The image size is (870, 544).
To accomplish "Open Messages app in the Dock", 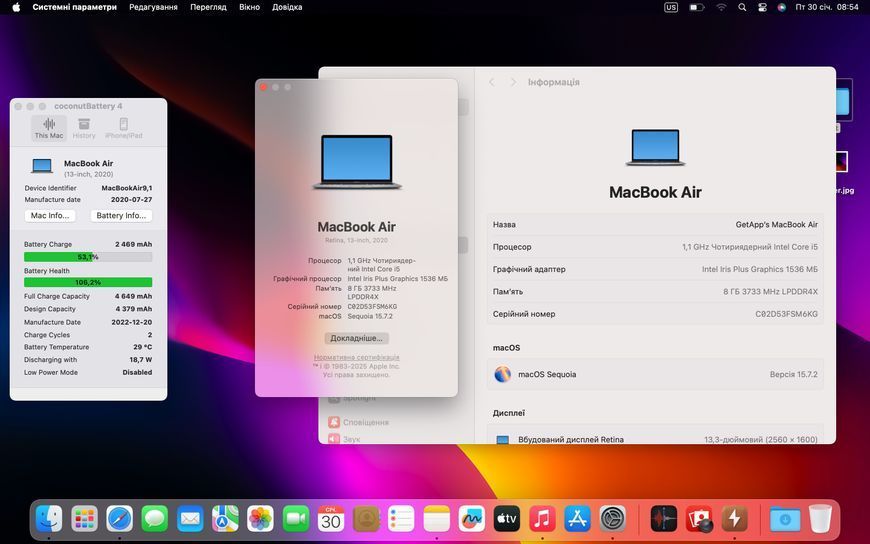I will click(155, 519).
